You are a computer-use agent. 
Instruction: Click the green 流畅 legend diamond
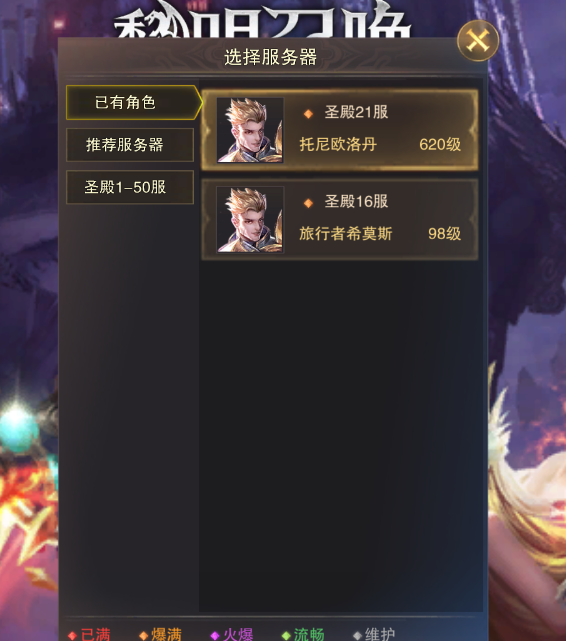tap(286, 636)
